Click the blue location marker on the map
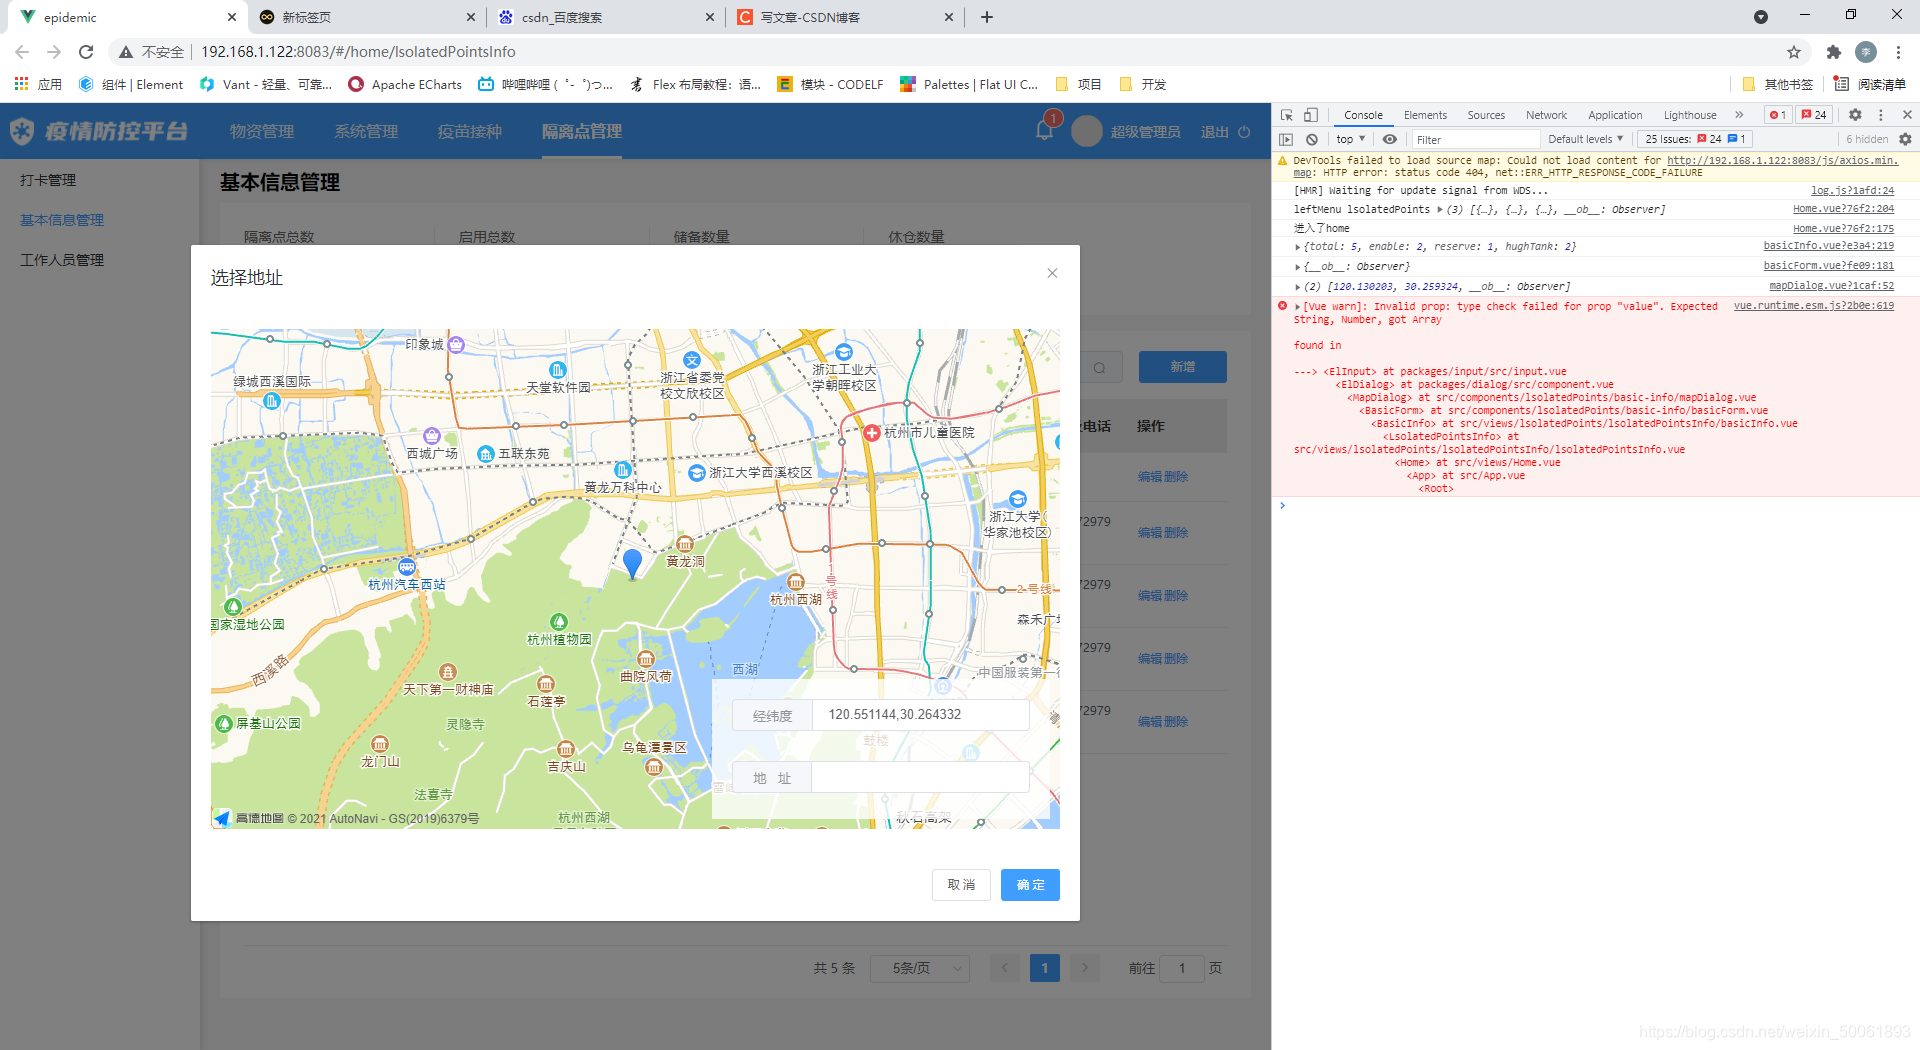1920x1050 pixels. tap(632, 564)
